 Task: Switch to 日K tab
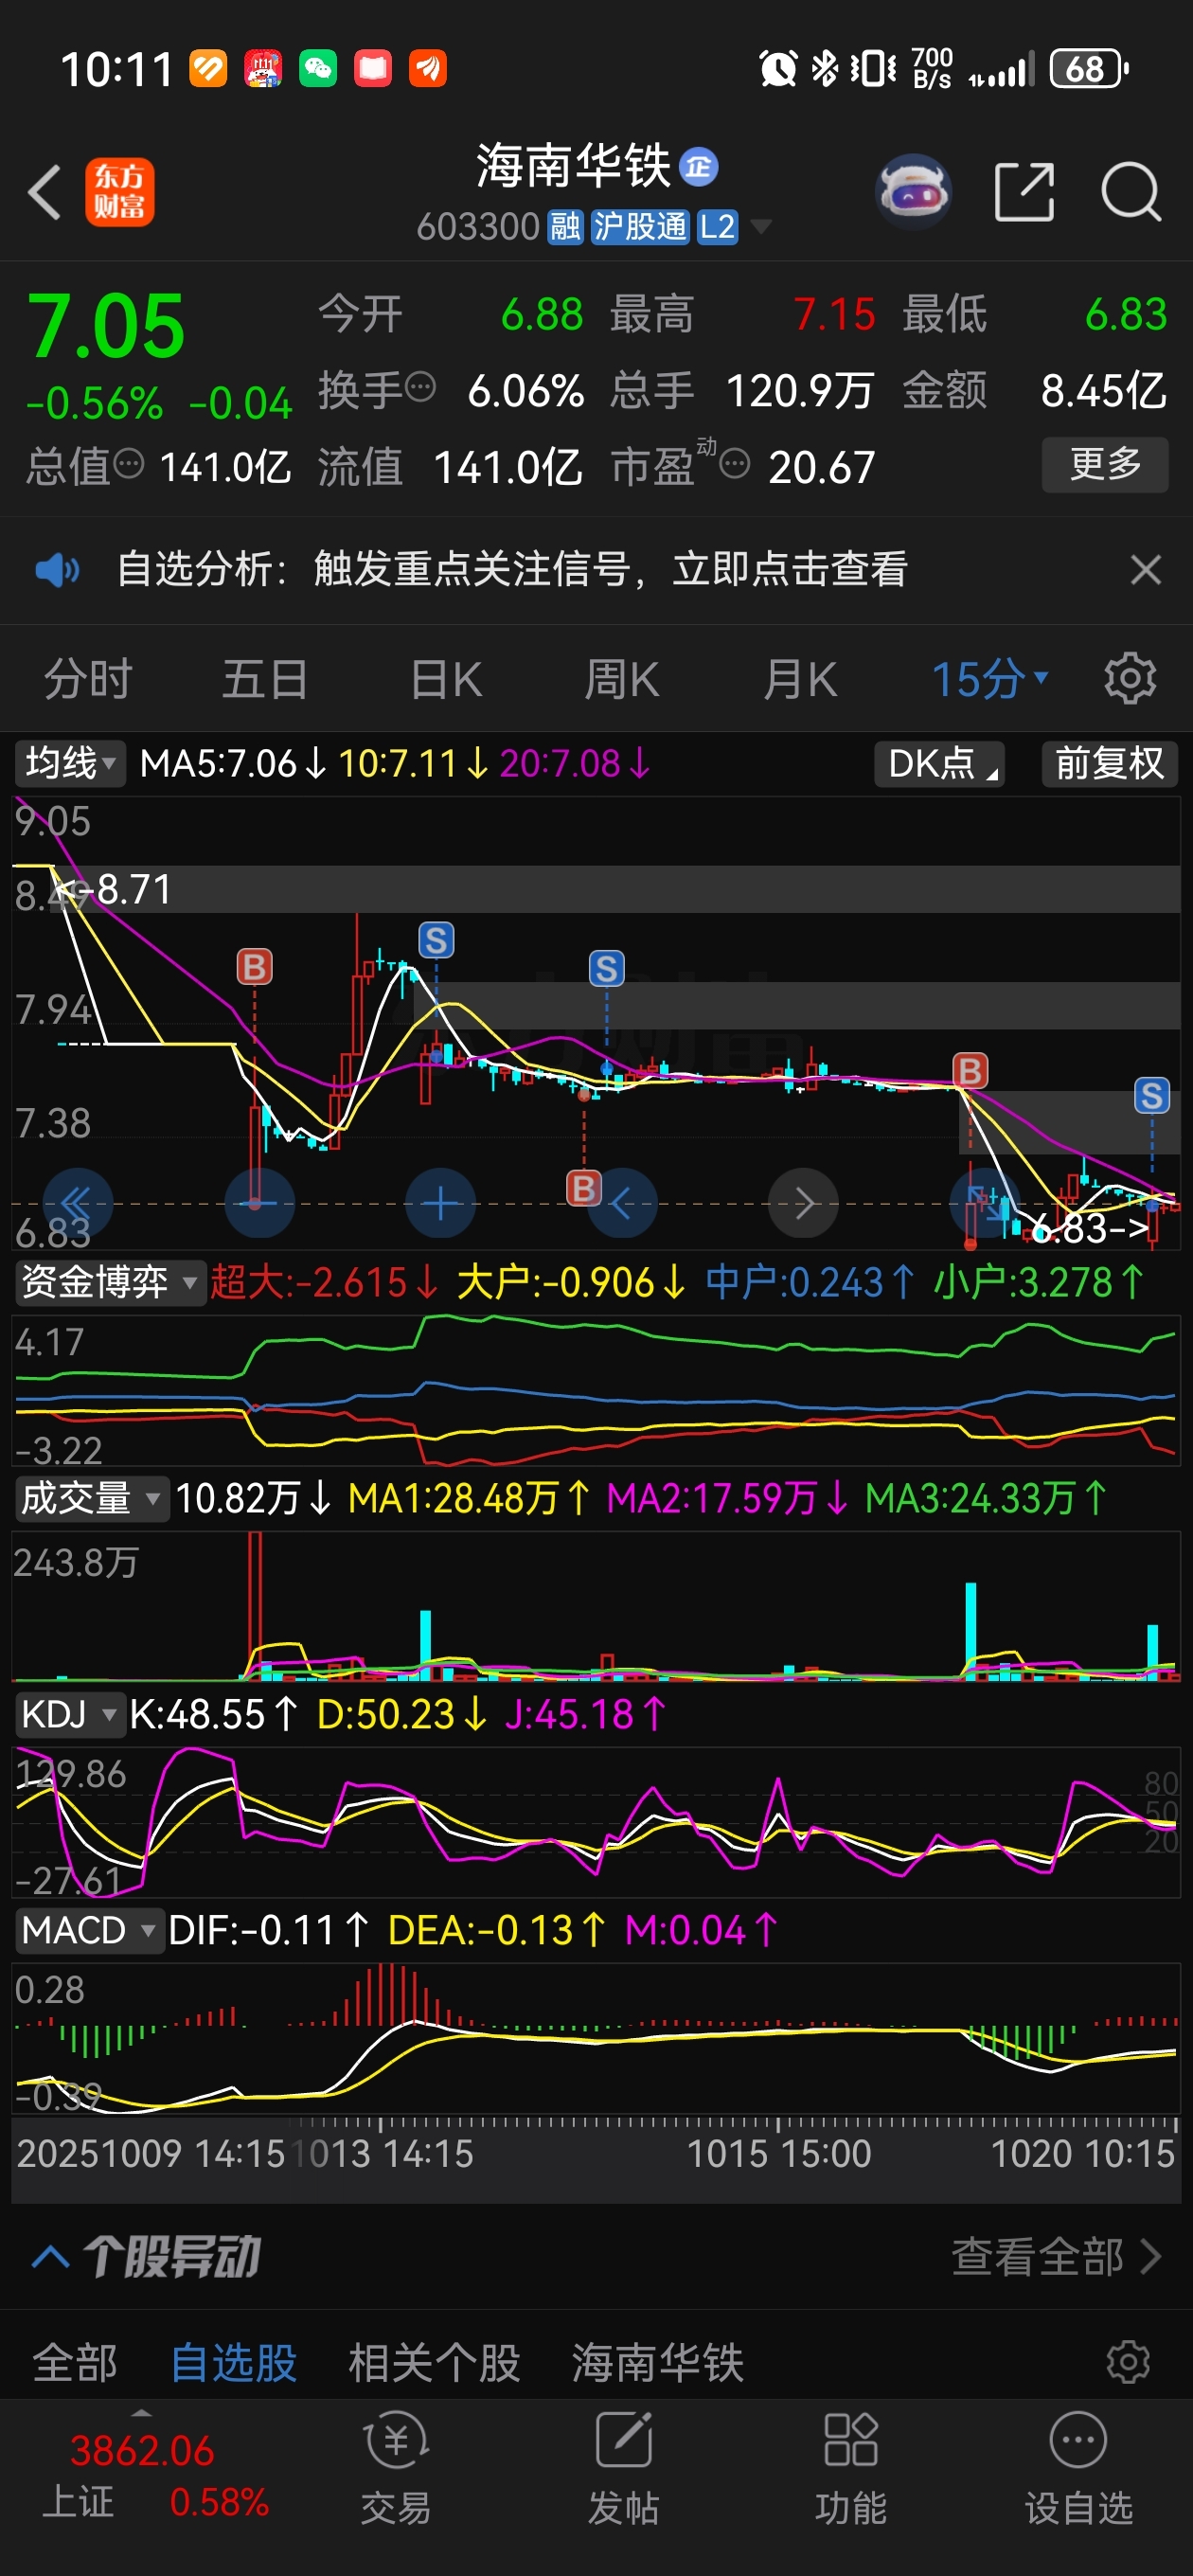(x=446, y=679)
